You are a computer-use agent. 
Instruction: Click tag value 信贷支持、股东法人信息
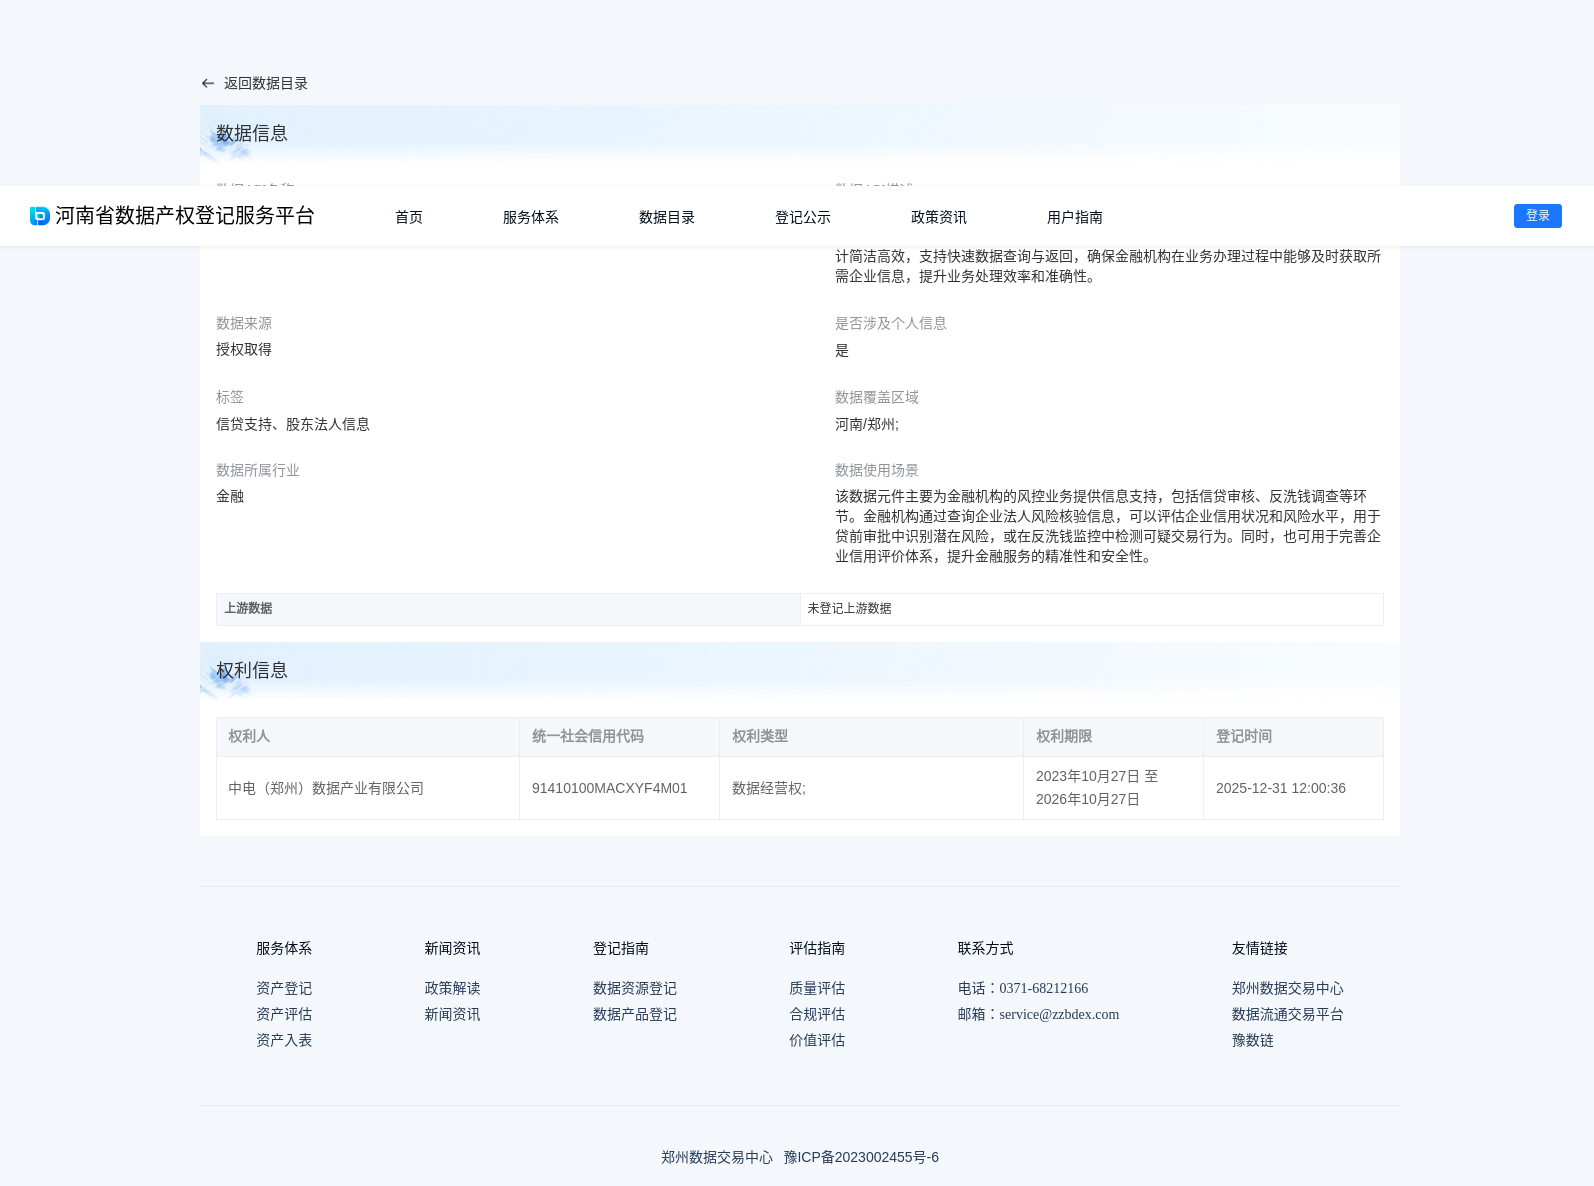click(293, 424)
